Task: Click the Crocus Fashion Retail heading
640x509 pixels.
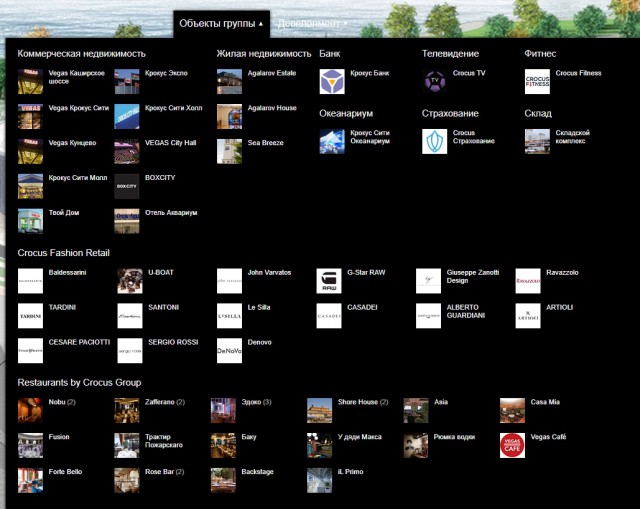Action: click(64, 253)
